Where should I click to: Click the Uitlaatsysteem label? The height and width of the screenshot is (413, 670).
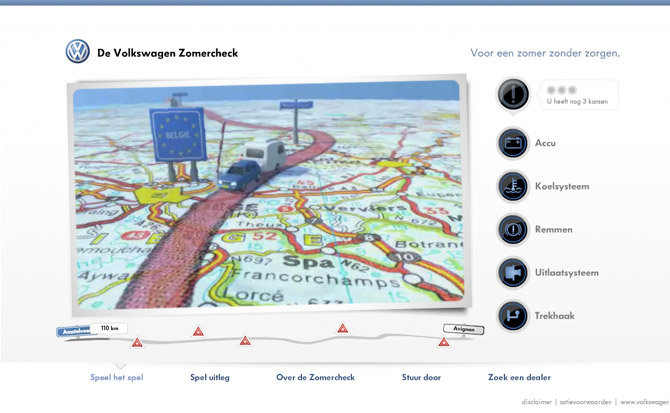567,273
